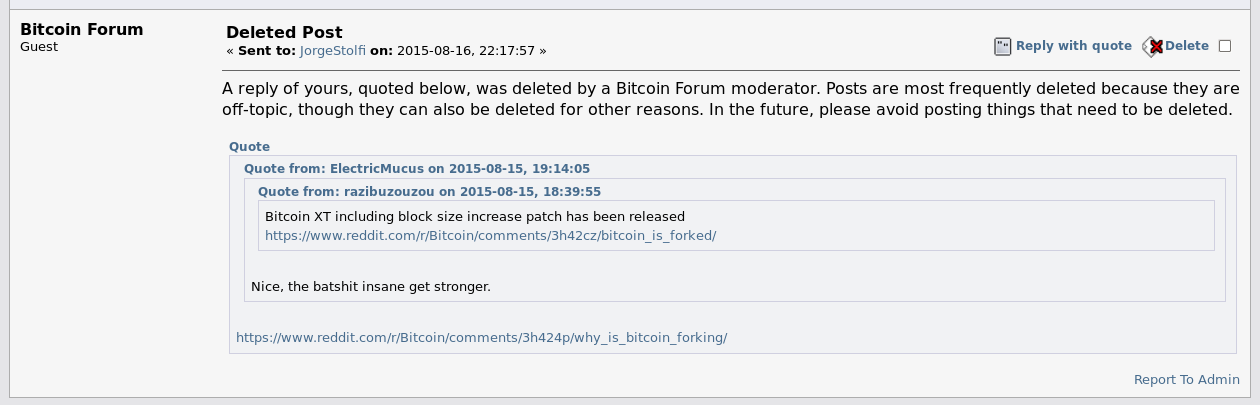Click Report To Admin
This screenshot has width=1260, height=405.
coord(1187,380)
